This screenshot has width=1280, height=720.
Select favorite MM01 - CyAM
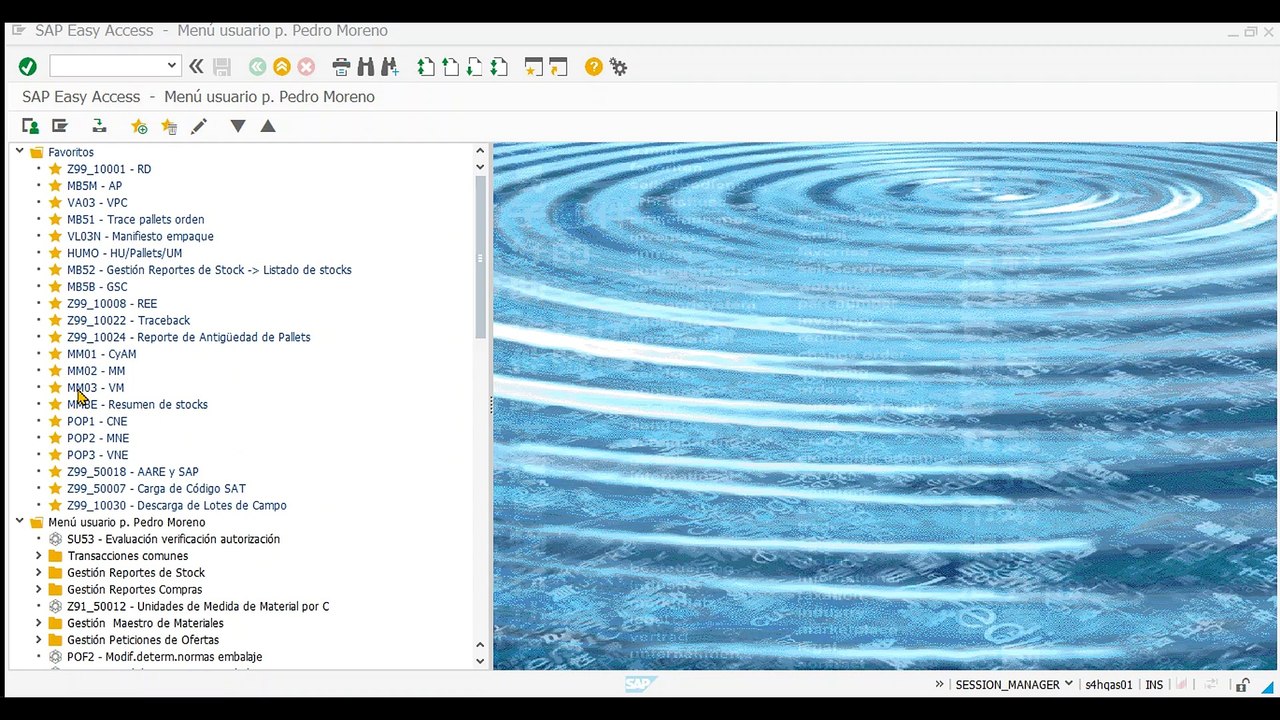[101, 354]
